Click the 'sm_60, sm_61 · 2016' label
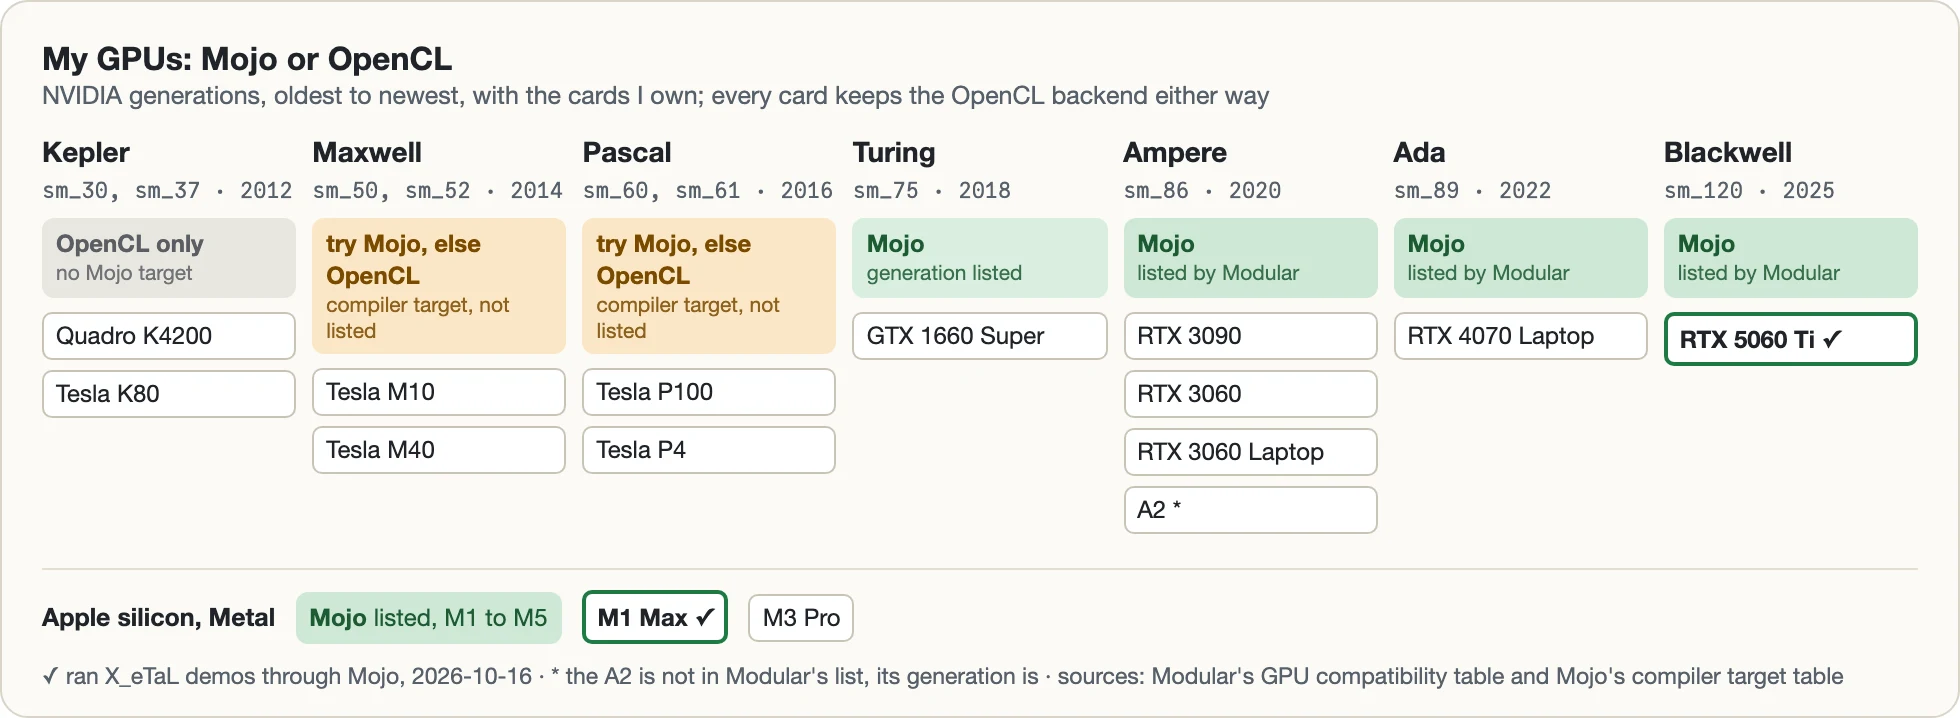The image size is (1960, 718). pos(707,191)
